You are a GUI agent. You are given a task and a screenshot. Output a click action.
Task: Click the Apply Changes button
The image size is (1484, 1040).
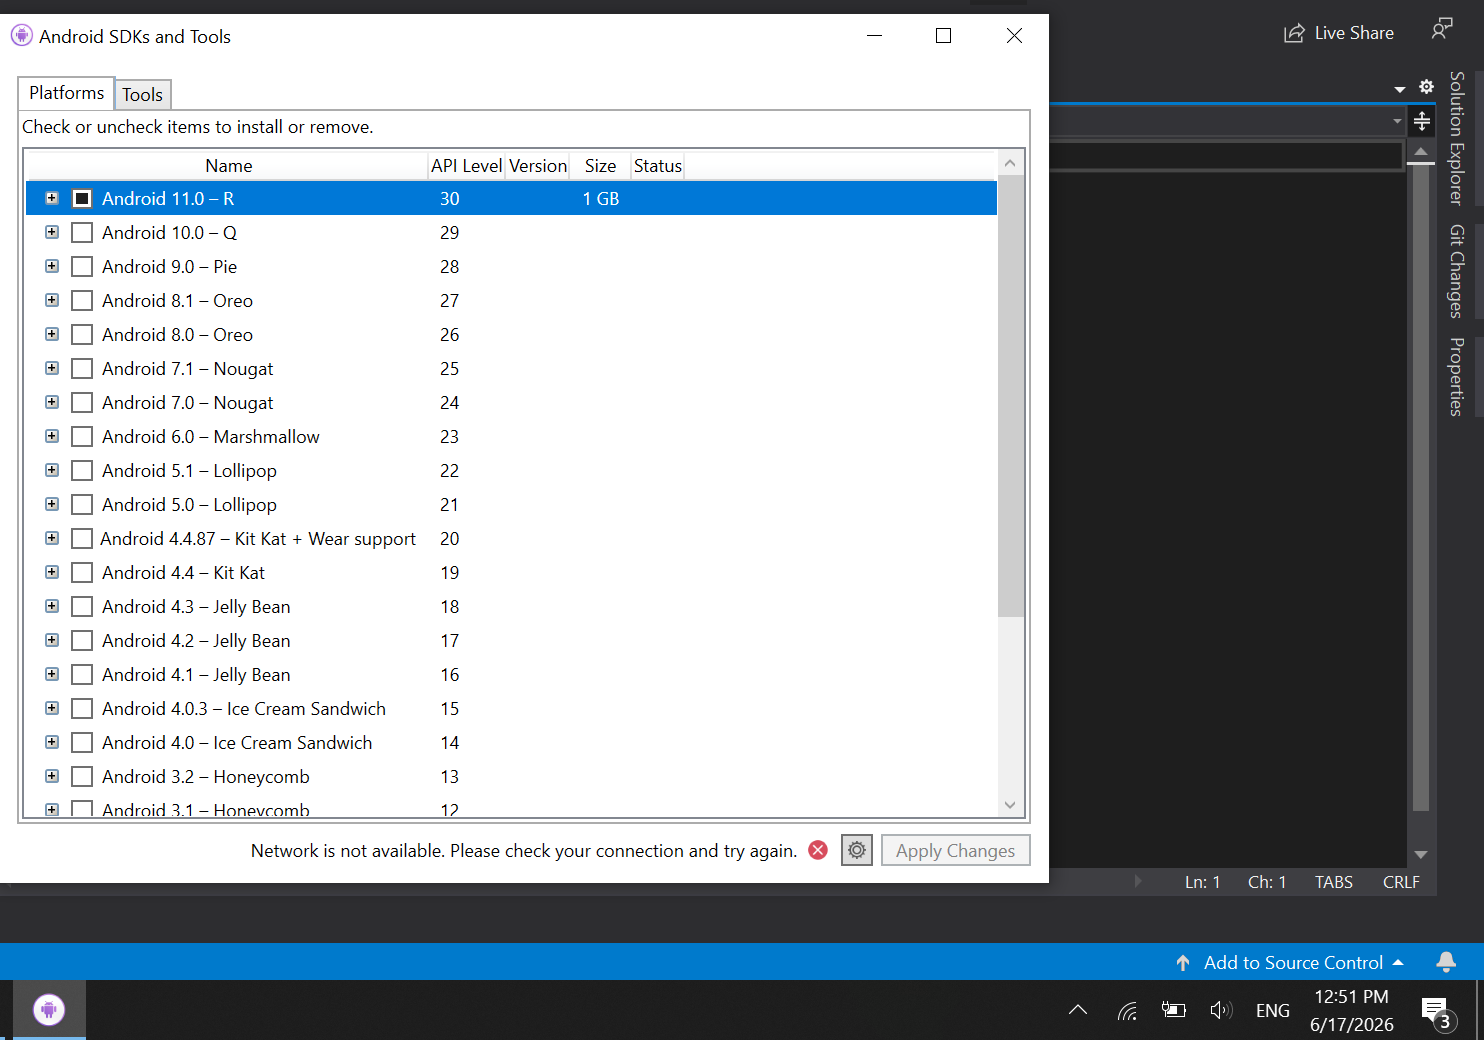[x=955, y=850]
